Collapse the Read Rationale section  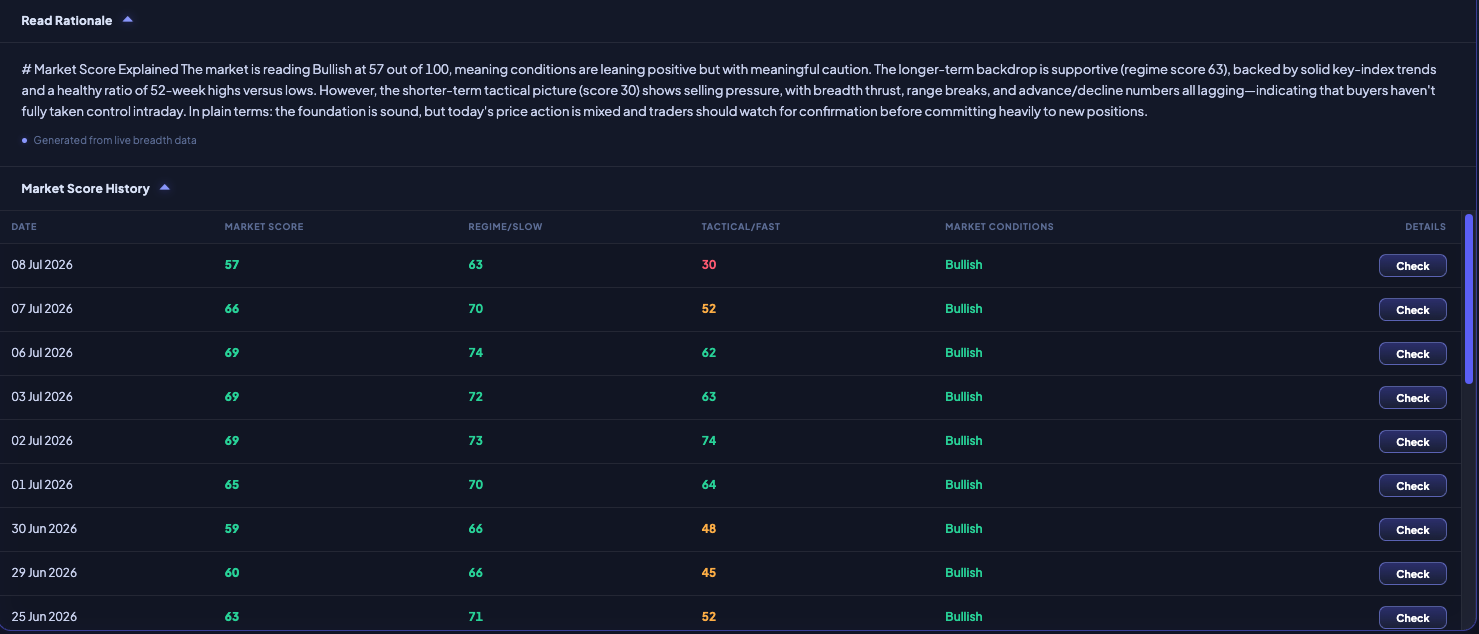coord(77,20)
